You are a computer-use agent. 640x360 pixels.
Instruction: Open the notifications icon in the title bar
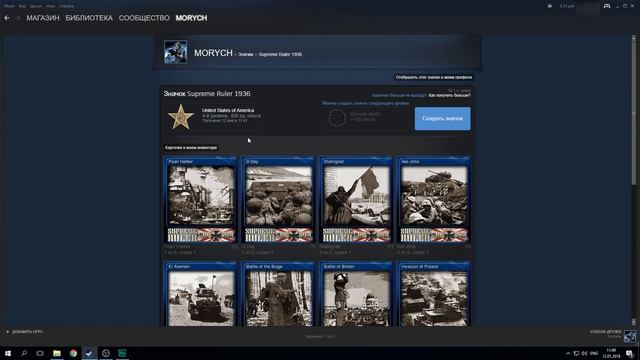[x=550, y=6]
